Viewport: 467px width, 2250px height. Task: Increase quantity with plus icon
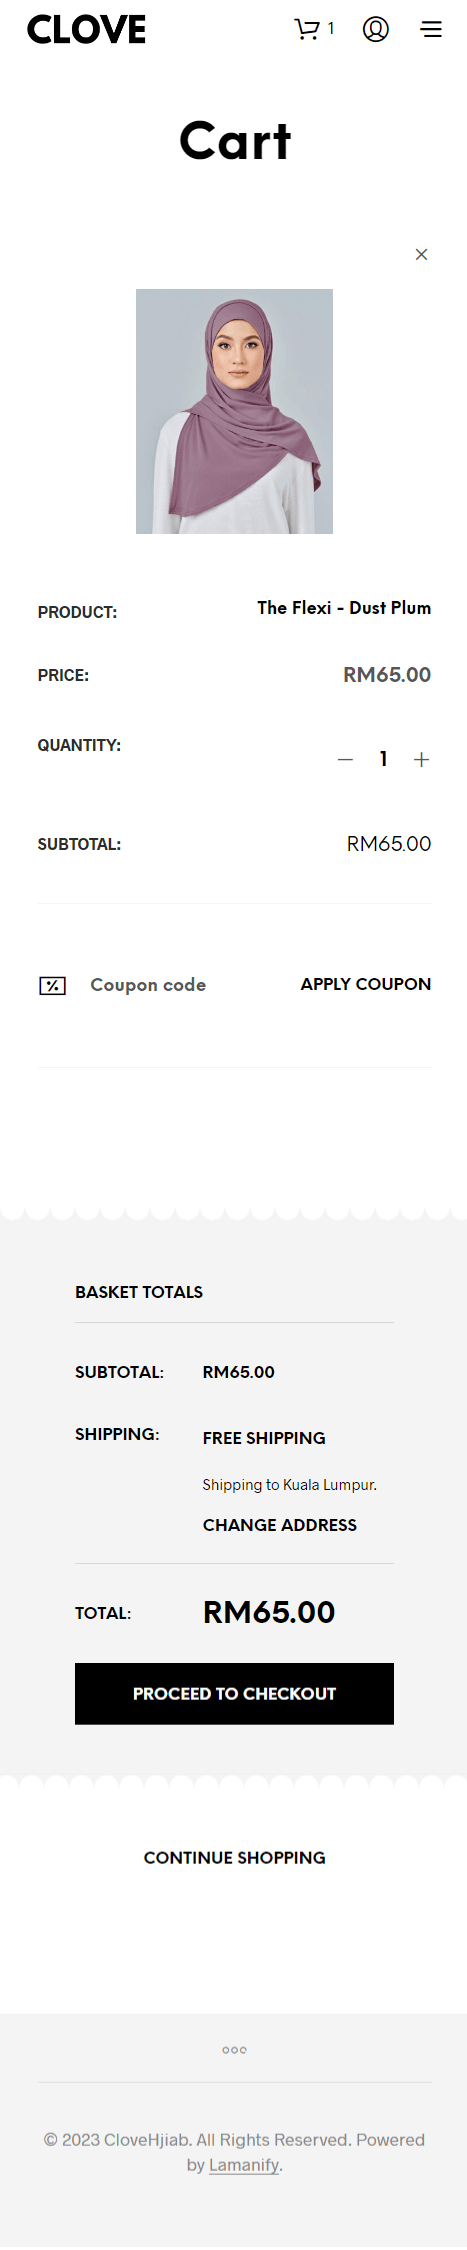coord(421,759)
